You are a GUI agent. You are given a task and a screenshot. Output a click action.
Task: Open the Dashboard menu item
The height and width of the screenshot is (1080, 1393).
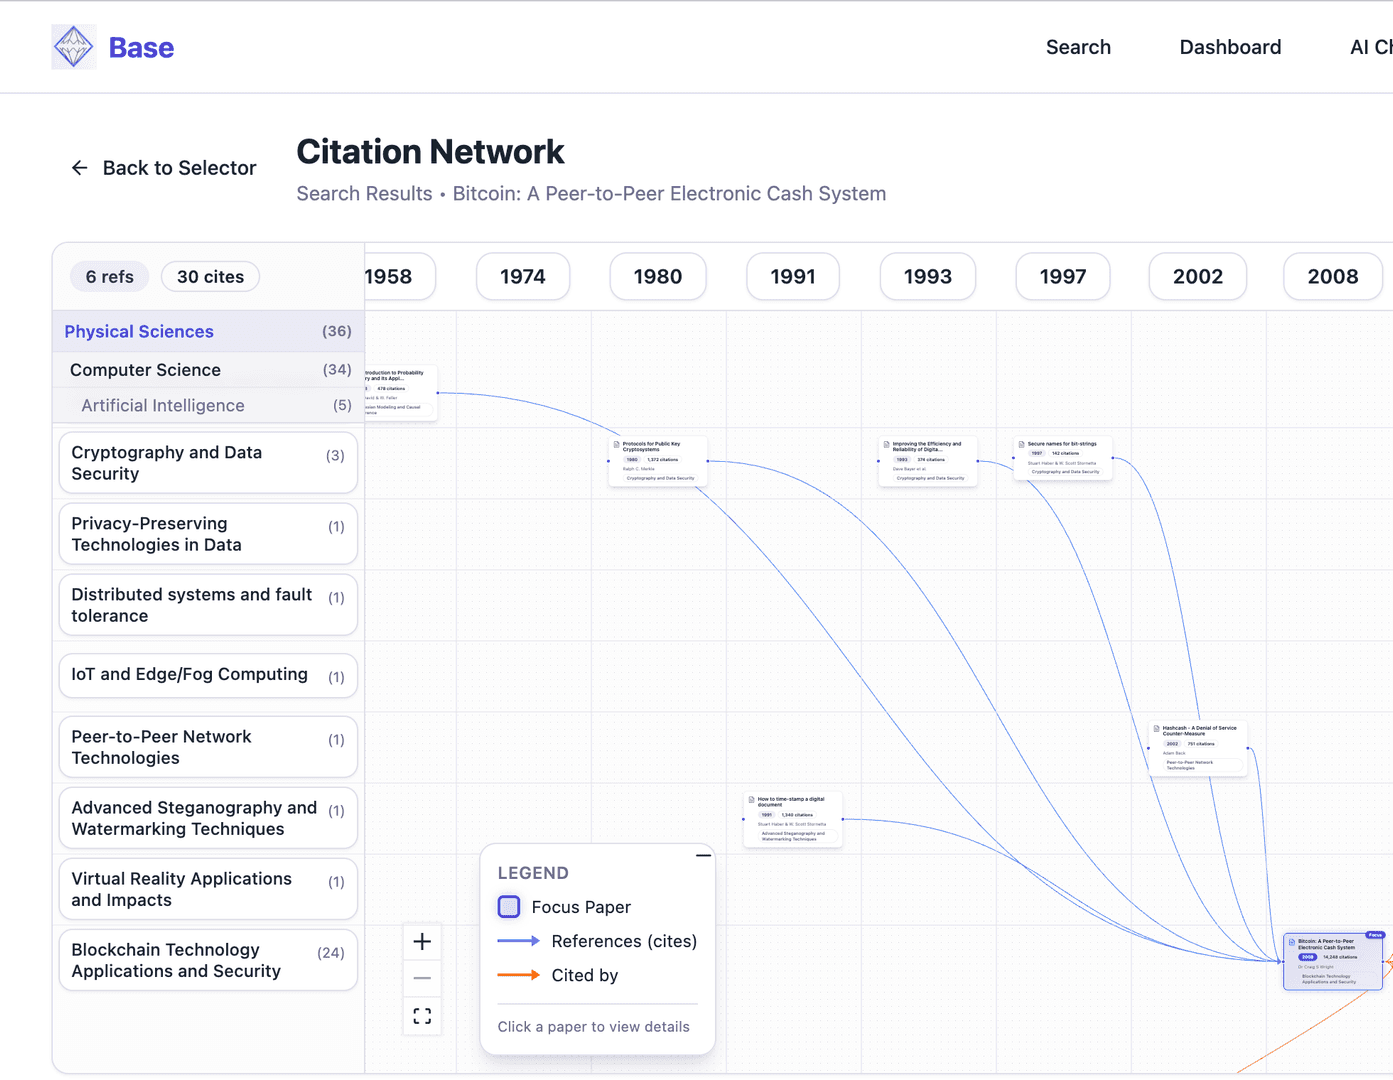(x=1230, y=47)
